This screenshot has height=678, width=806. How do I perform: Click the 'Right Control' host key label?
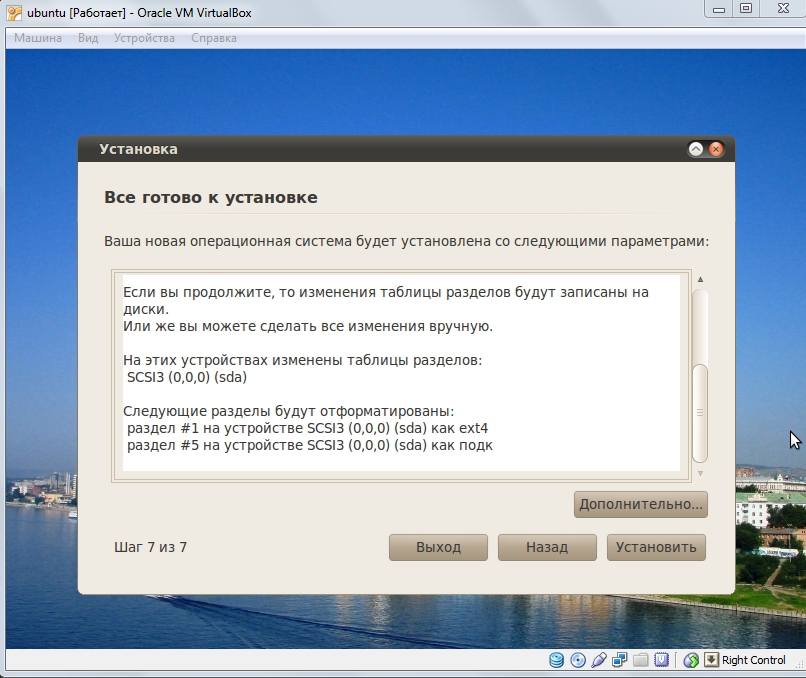(x=754, y=660)
